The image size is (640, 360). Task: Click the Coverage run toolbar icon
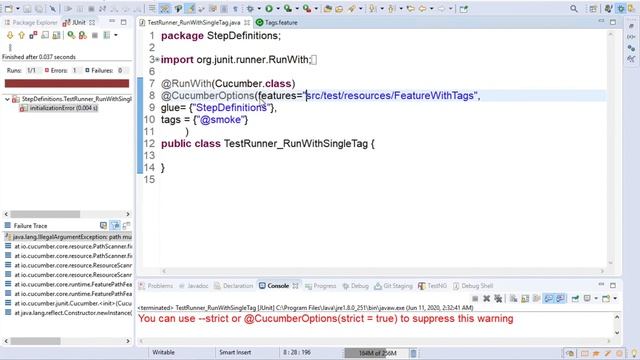(x=288, y=9)
